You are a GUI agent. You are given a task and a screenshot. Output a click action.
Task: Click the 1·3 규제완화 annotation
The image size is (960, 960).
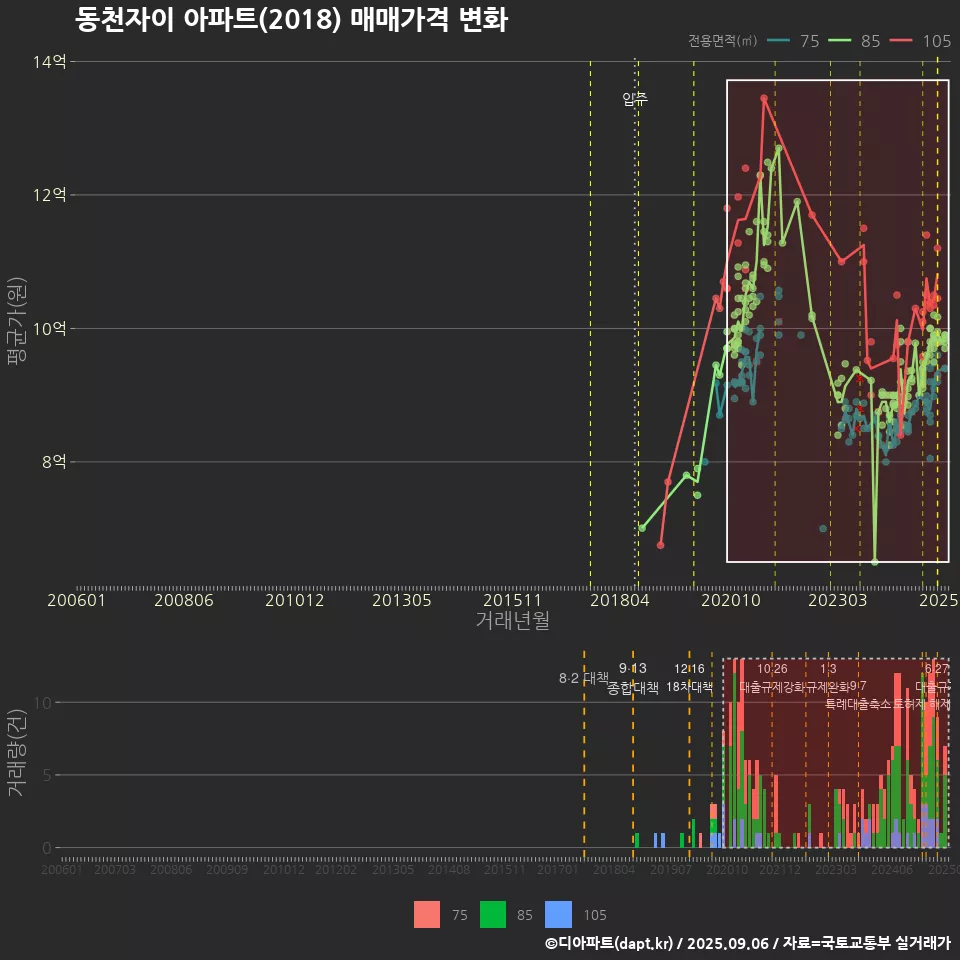tap(828, 678)
